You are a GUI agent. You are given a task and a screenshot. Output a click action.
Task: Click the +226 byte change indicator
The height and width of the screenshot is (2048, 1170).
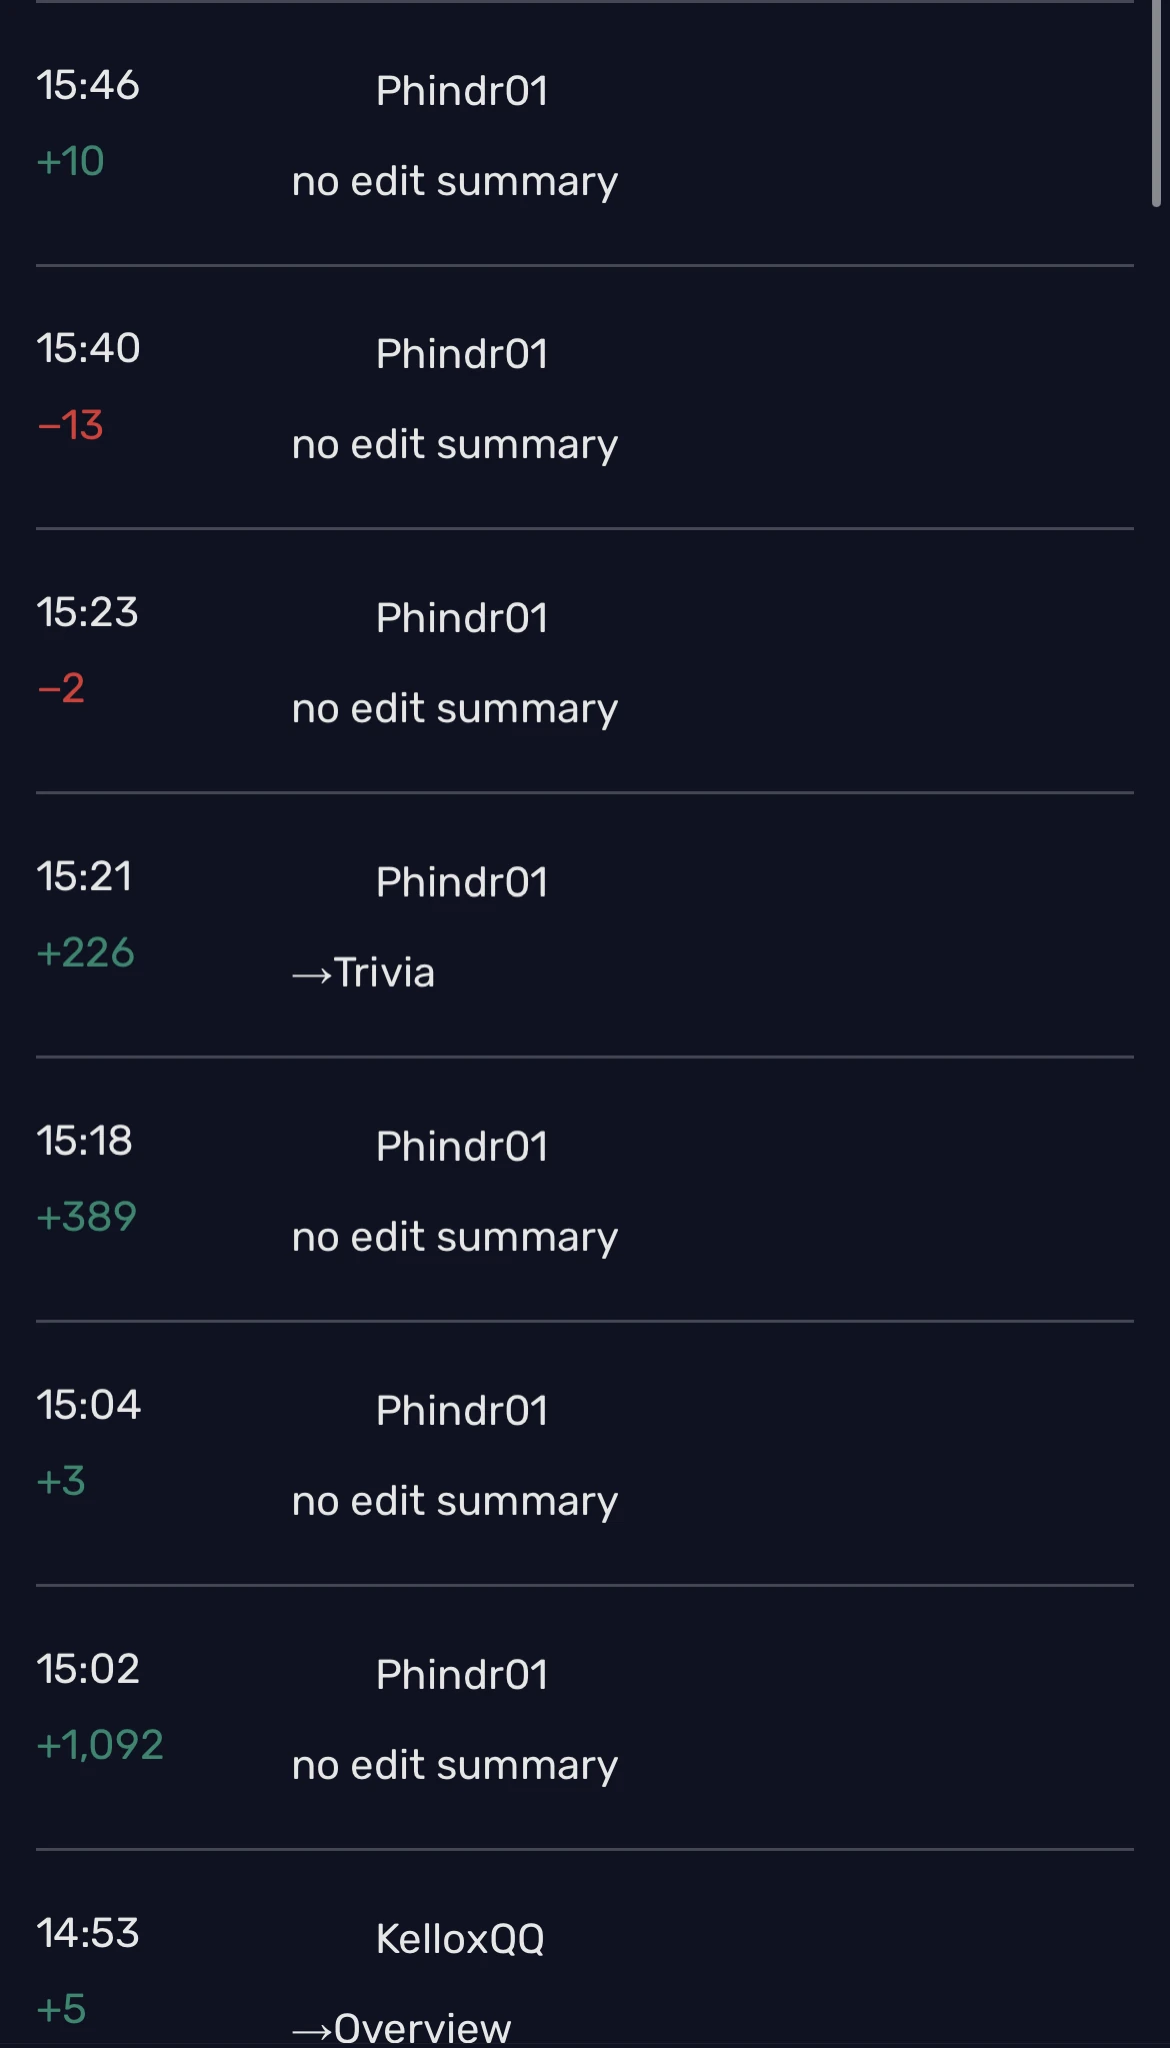pos(85,953)
